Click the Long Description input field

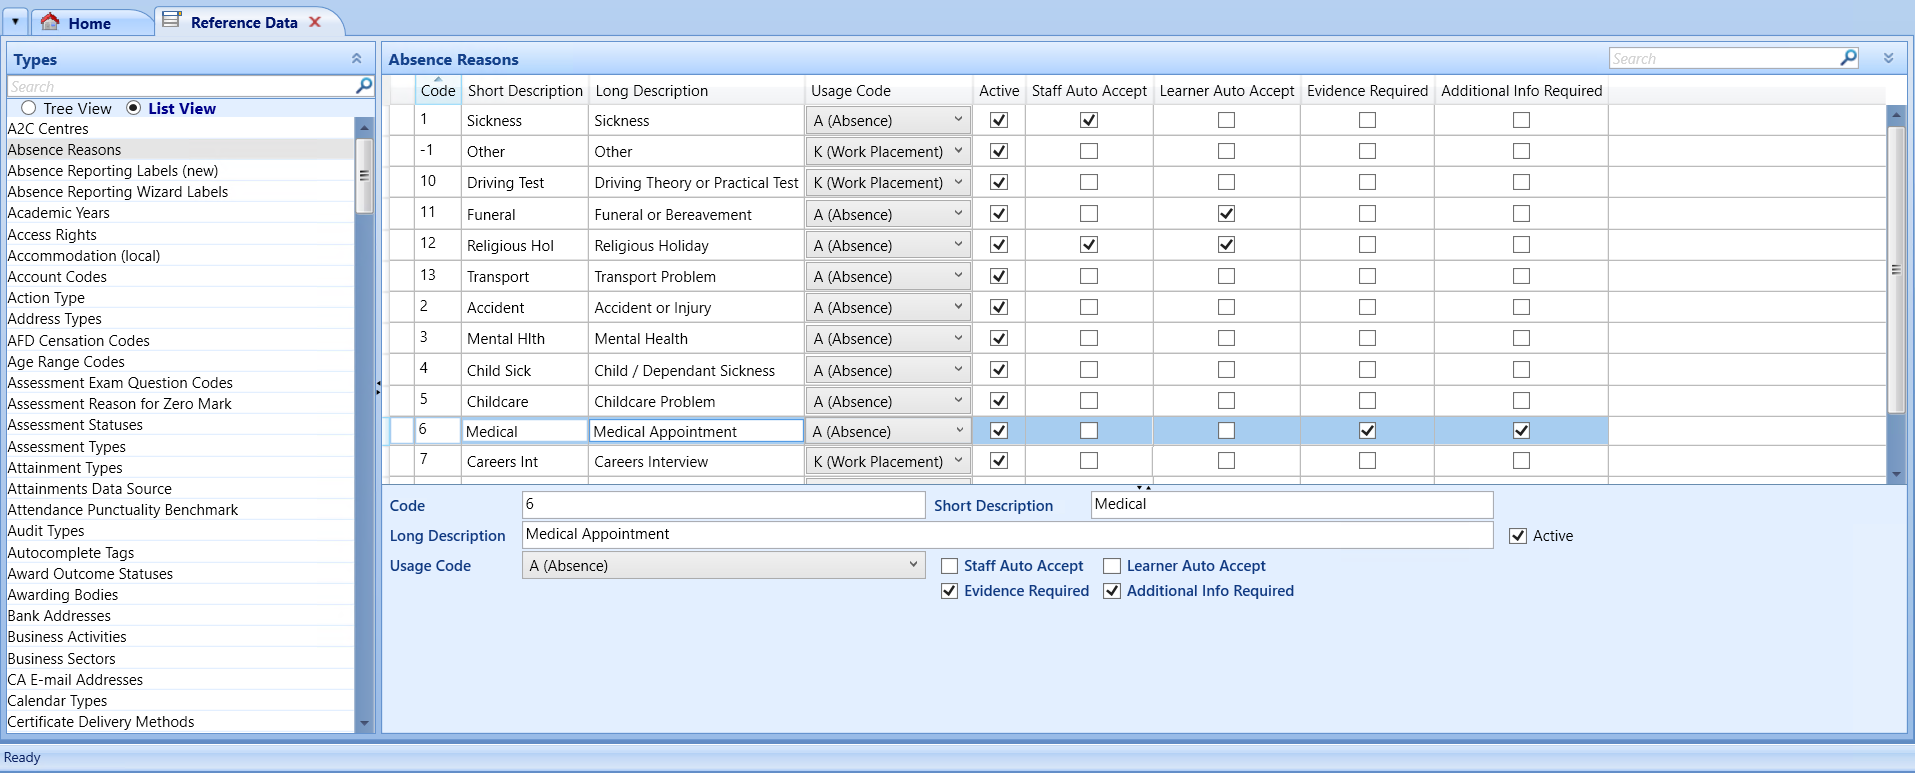pos(1006,535)
